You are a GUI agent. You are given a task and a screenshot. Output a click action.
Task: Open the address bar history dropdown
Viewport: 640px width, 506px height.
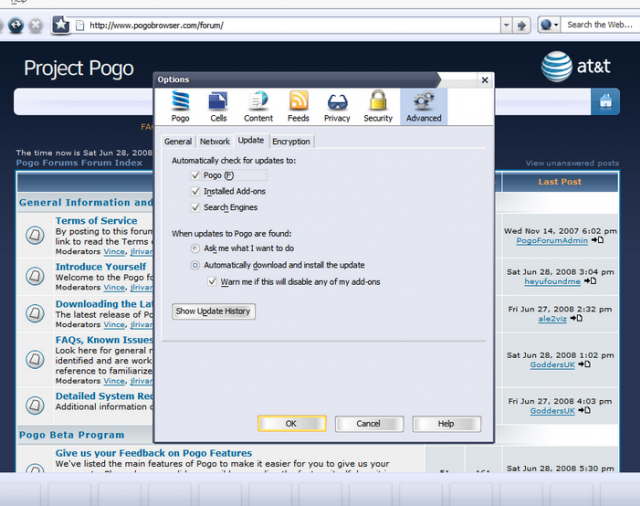tap(506, 25)
